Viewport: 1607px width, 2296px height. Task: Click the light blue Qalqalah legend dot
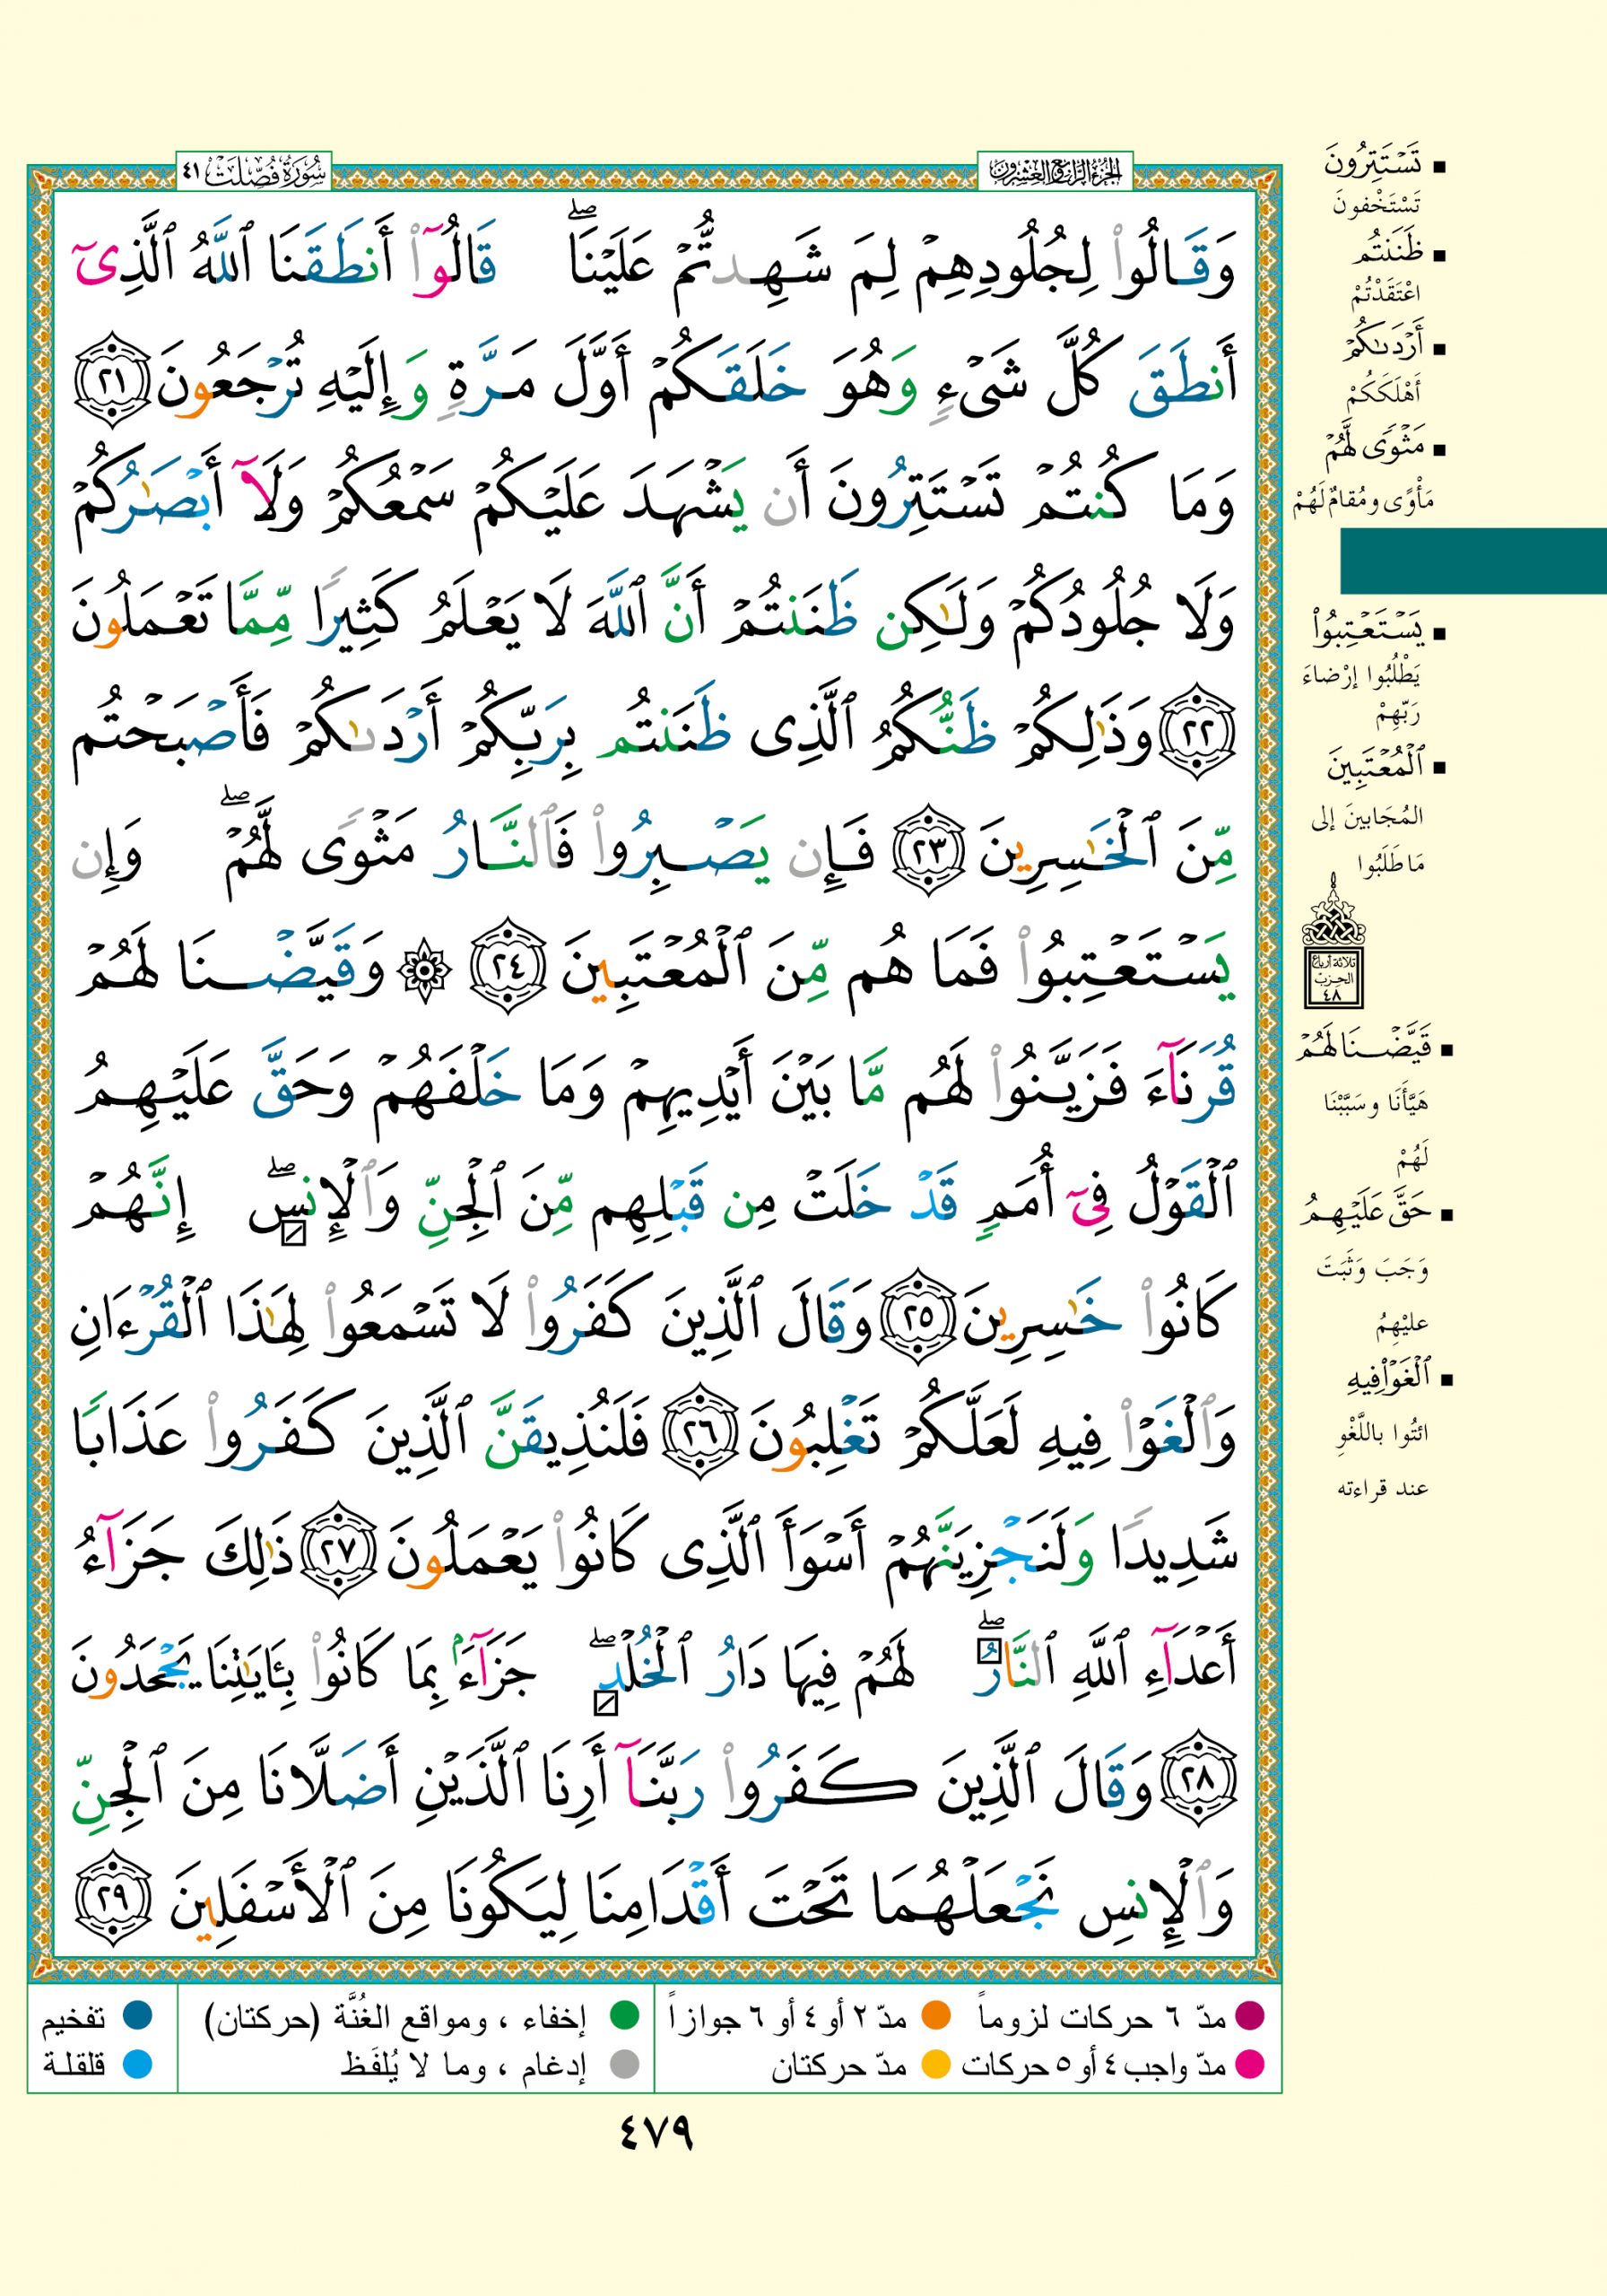coord(137,2063)
